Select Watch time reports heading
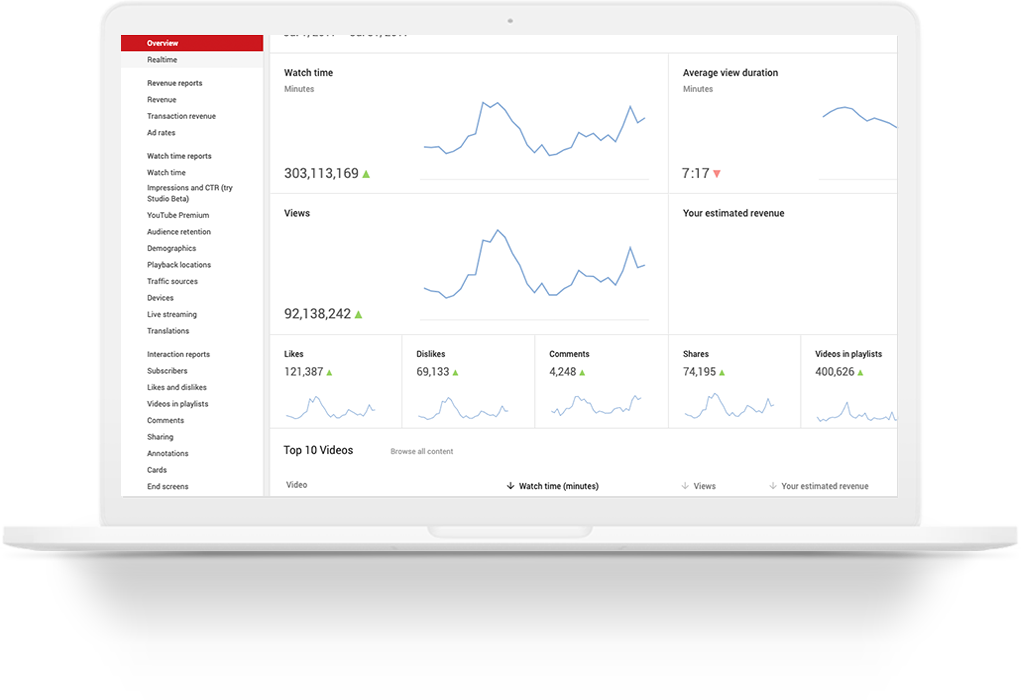The height and width of the screenshot is (700, 1021). [x=179, y=156]
